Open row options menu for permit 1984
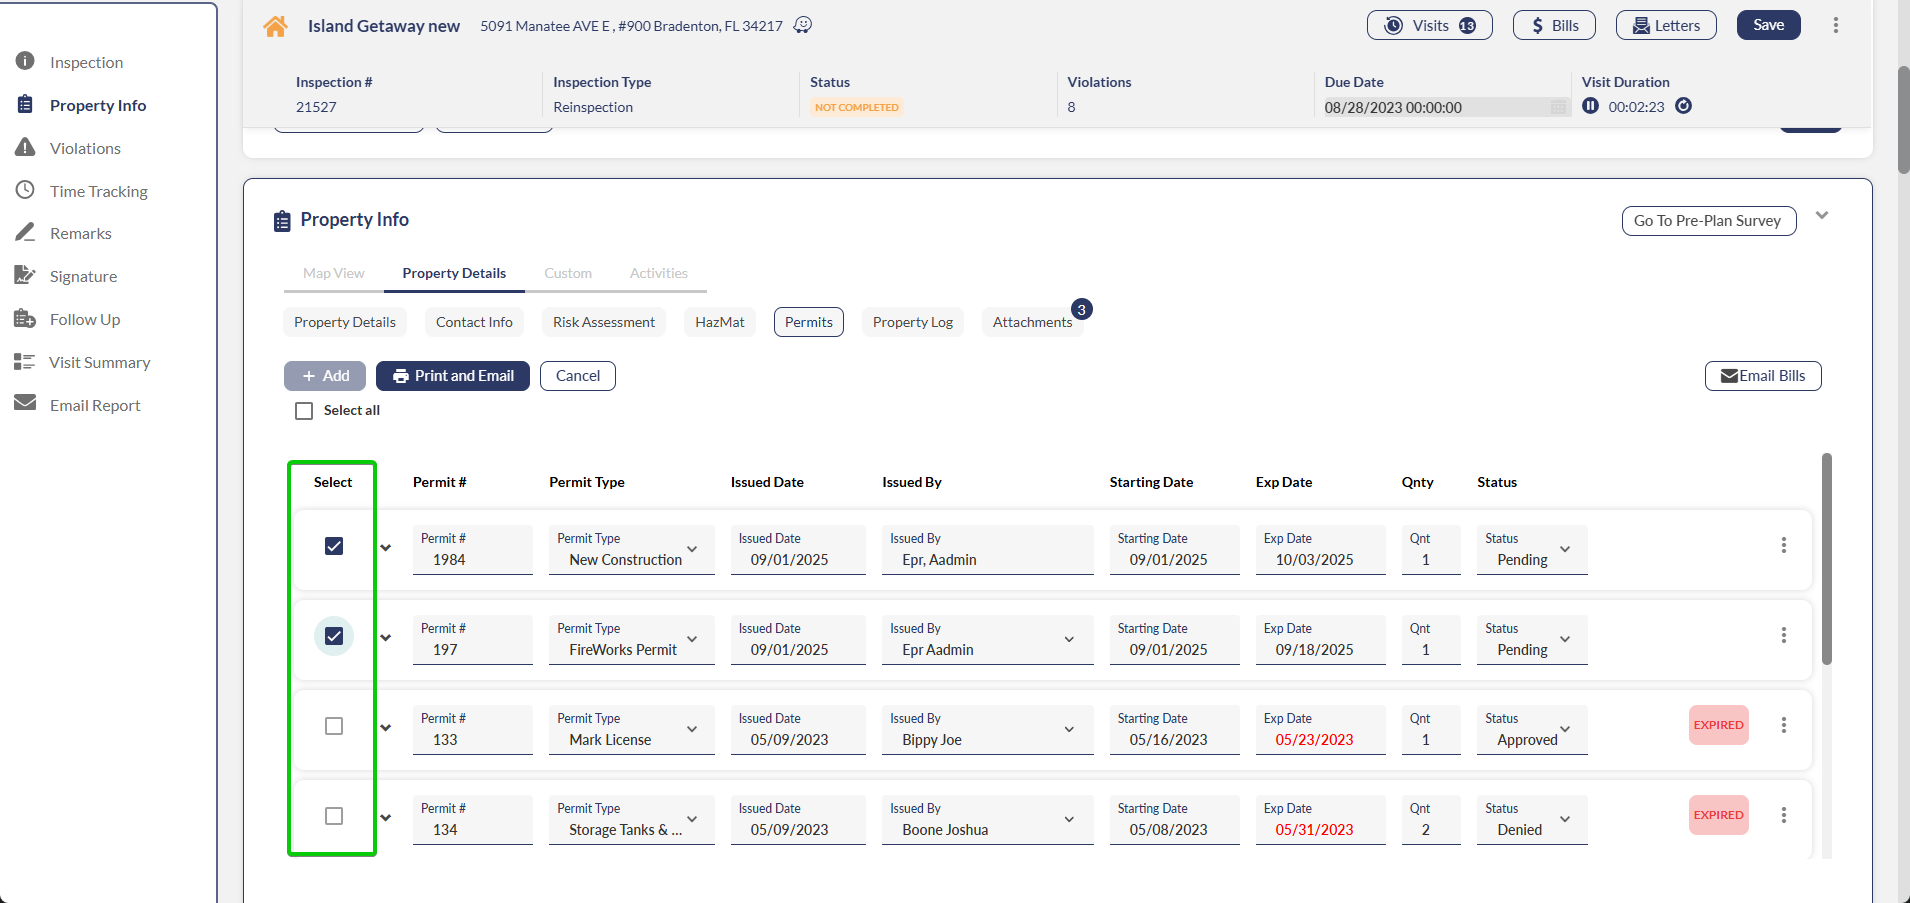Screen dimensions: 1910x903 coord(1783,545)
